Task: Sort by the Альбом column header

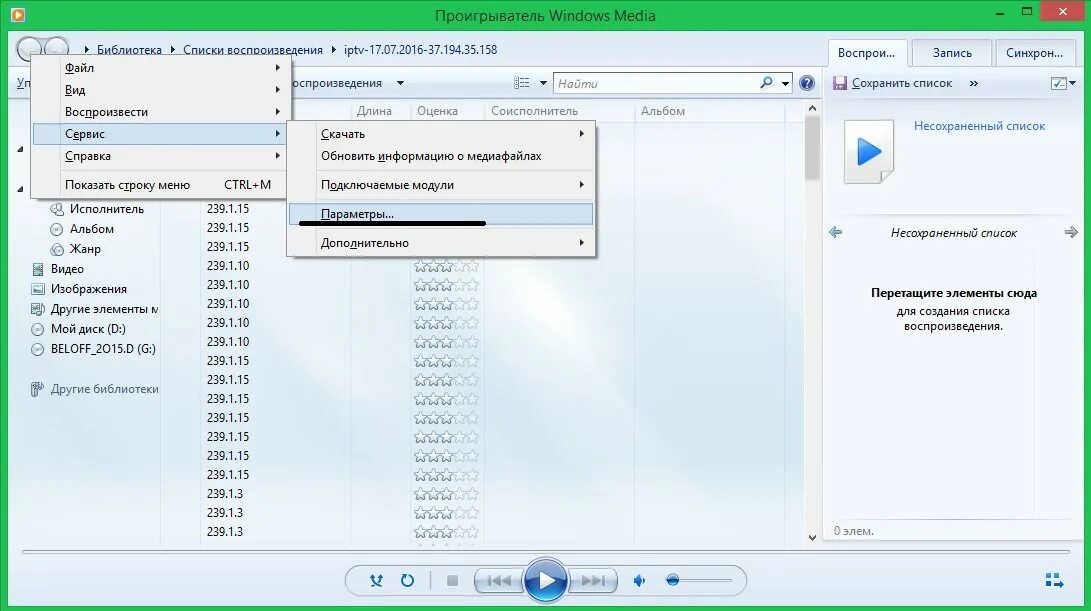Action: coord(663,111)
